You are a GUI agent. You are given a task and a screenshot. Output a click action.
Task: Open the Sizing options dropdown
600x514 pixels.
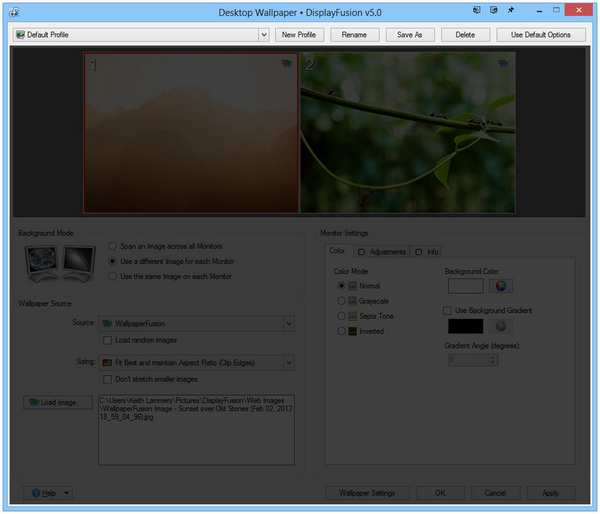click(x=288, y=362)
